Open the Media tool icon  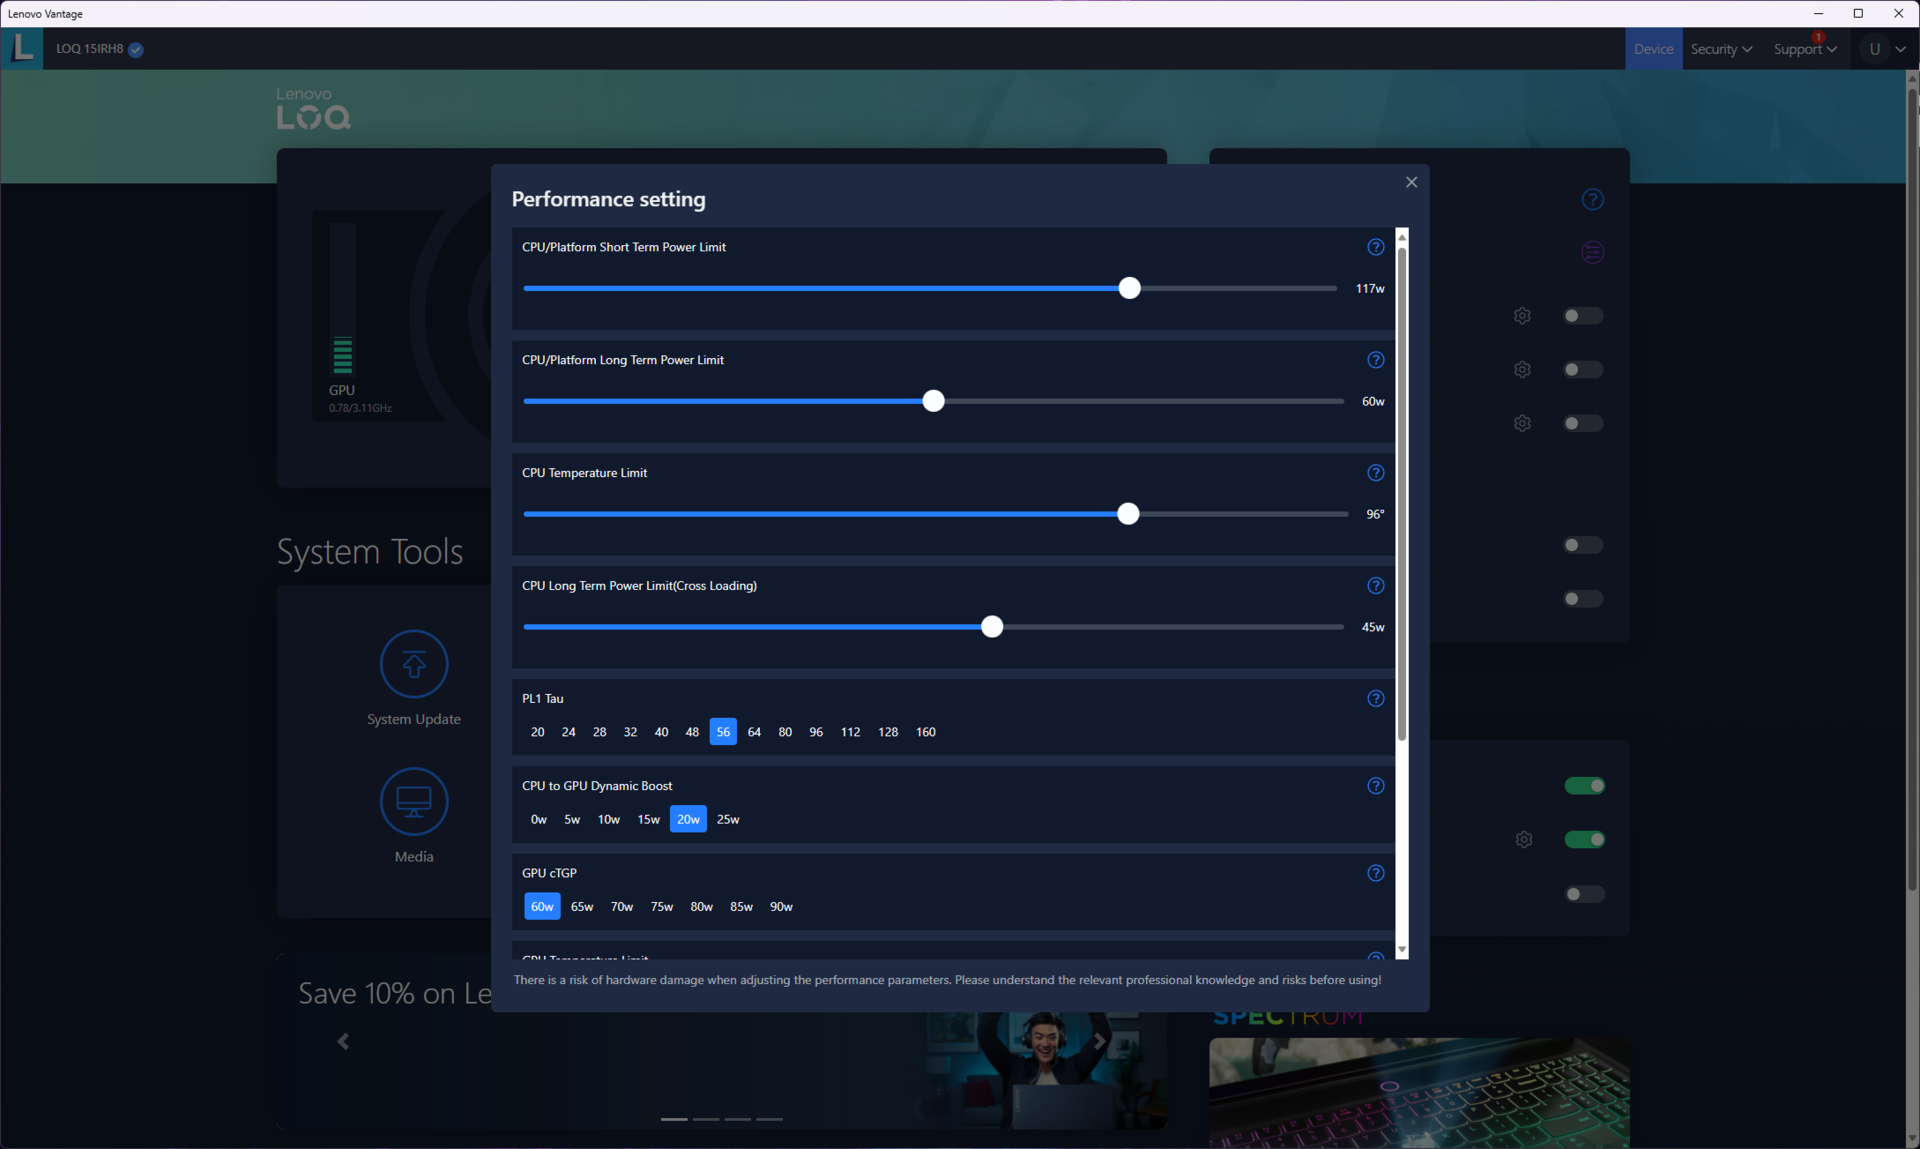click(x=413, y=801)
